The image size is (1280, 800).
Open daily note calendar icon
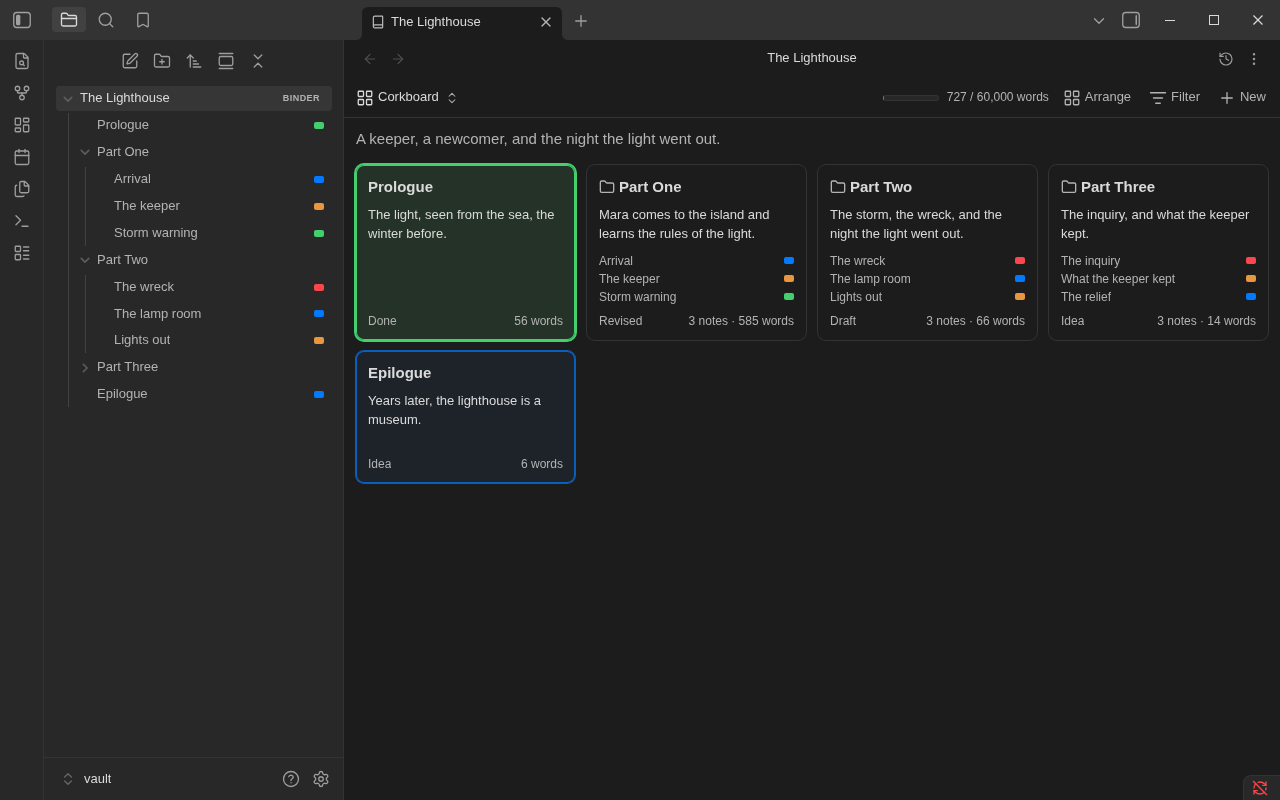pos(22,157)
